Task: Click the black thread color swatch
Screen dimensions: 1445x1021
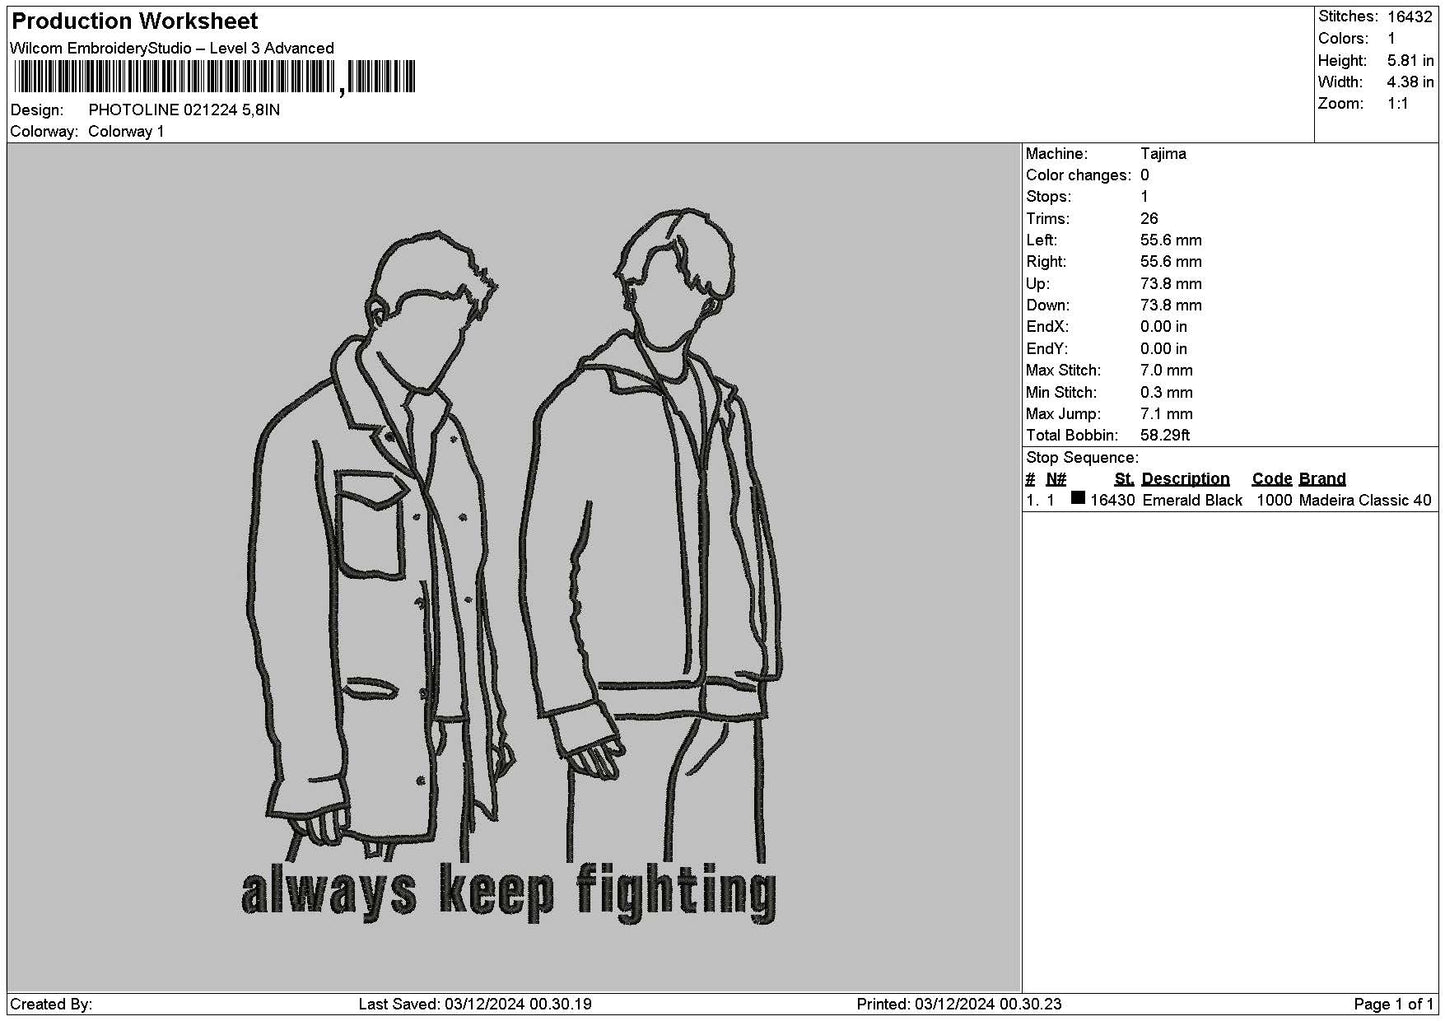Action: tap(1078, 498)
